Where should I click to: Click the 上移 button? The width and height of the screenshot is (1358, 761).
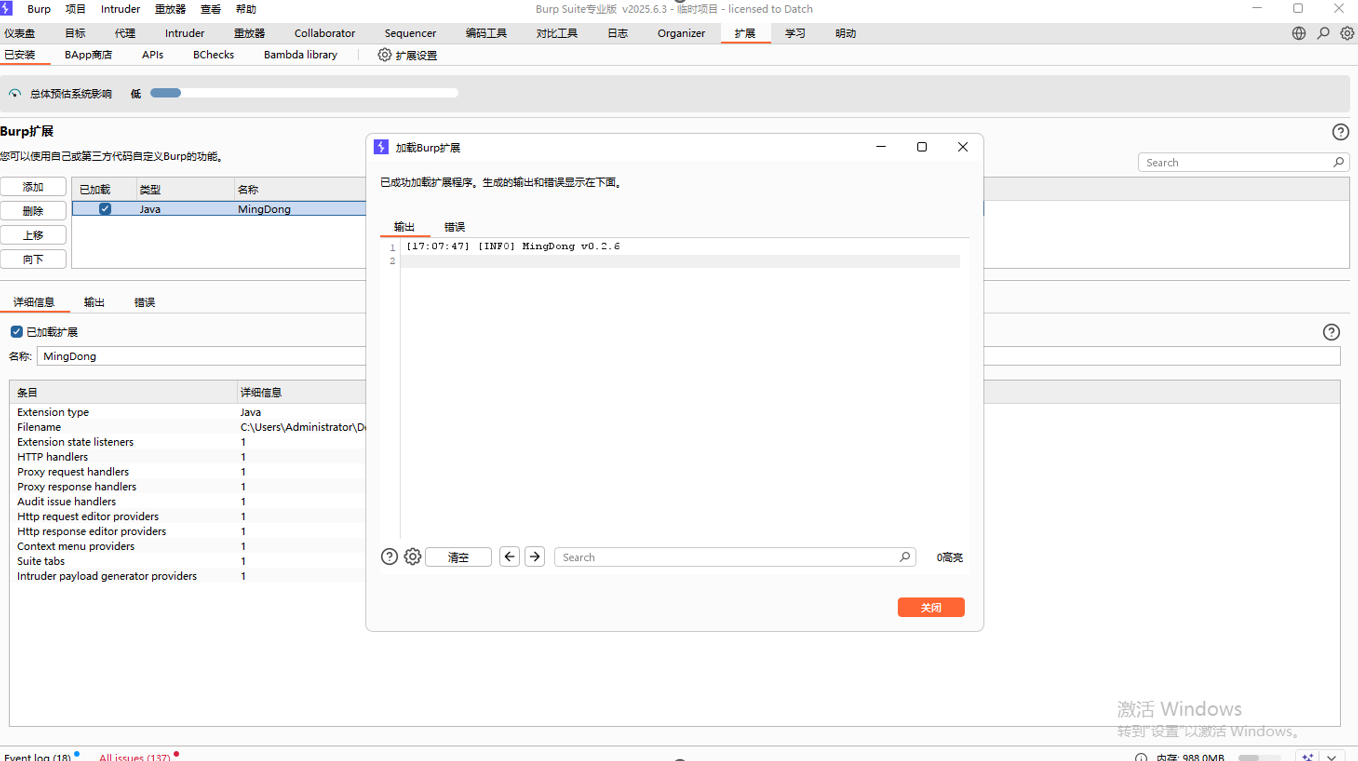click(x=33, y=235)
